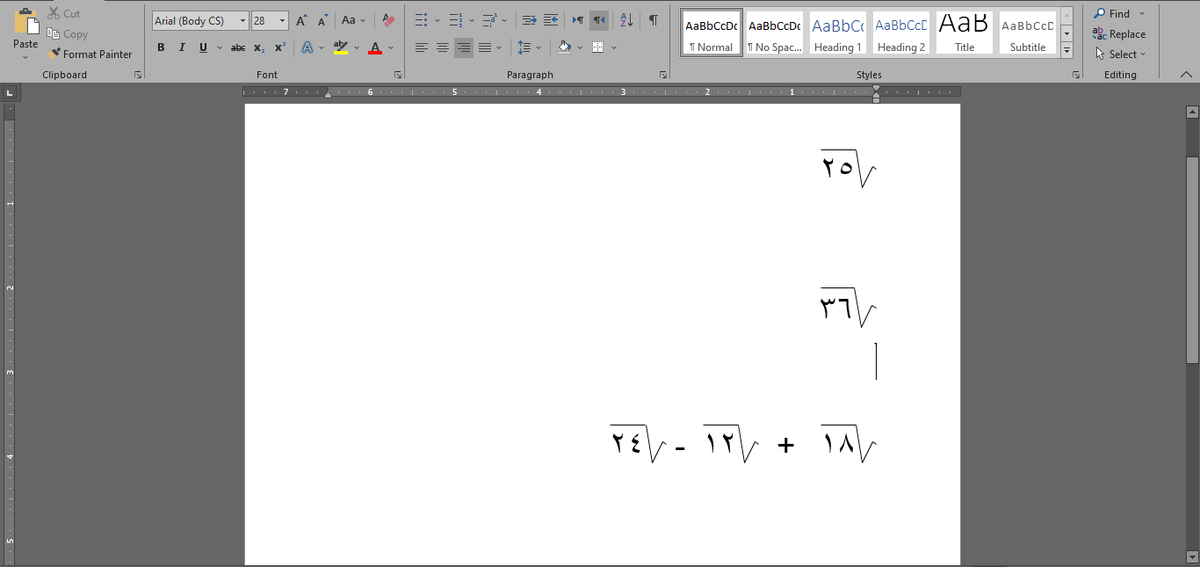Open the highlight color dropdown arrow
The image size is (1200, 567).
pos(355,48)
